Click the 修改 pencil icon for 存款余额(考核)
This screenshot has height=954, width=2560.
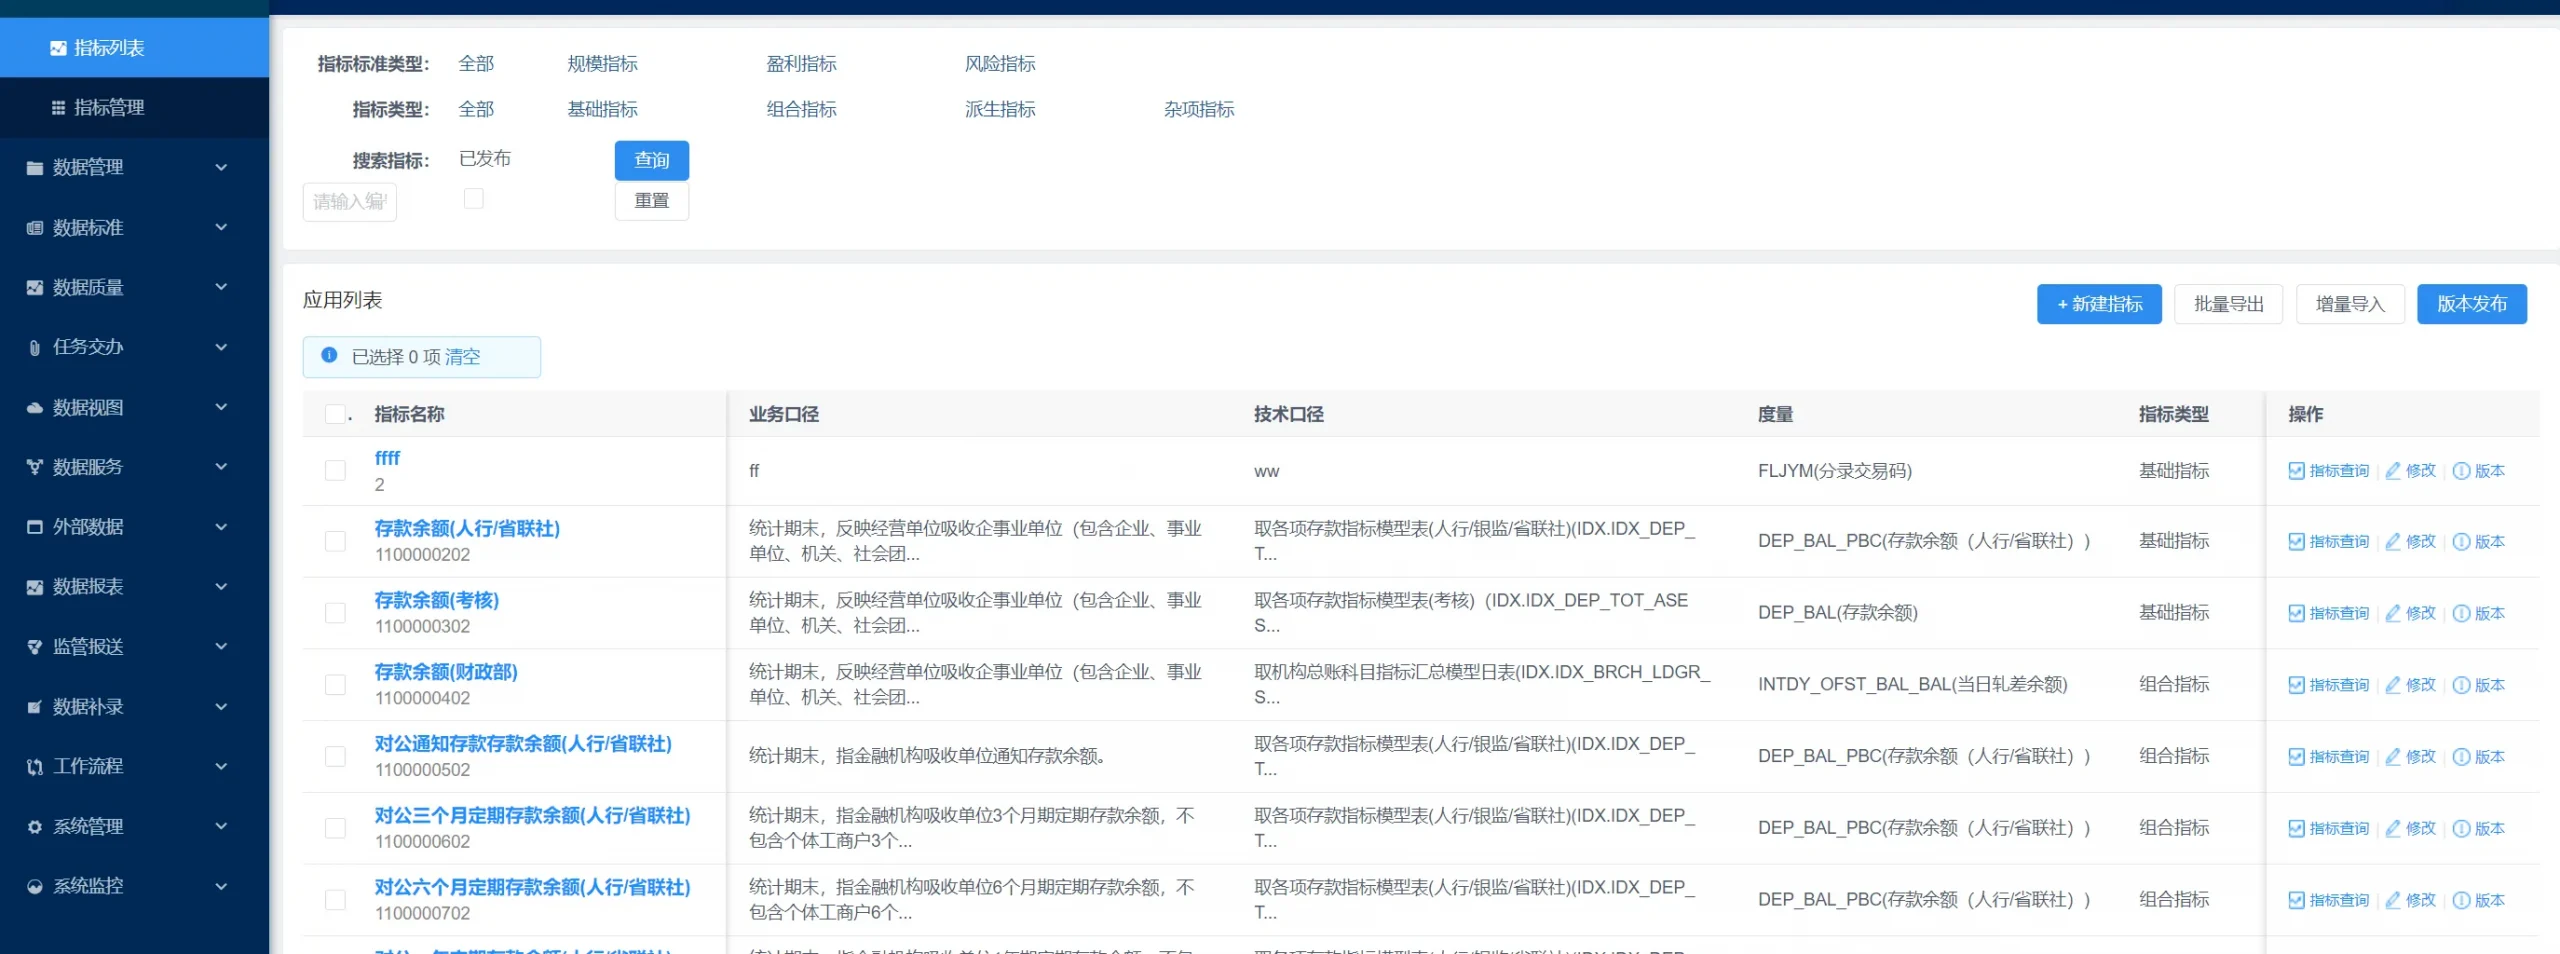tap(2393, 613)
